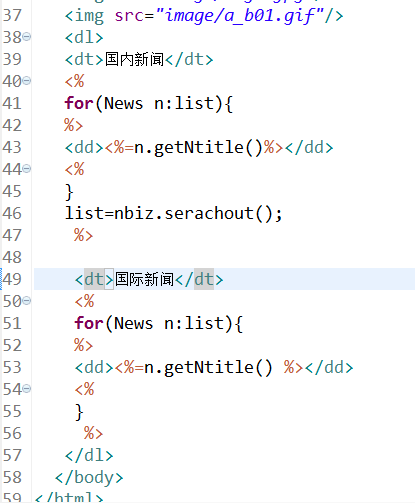Click the closing brace on line 45

coord(69,192)
